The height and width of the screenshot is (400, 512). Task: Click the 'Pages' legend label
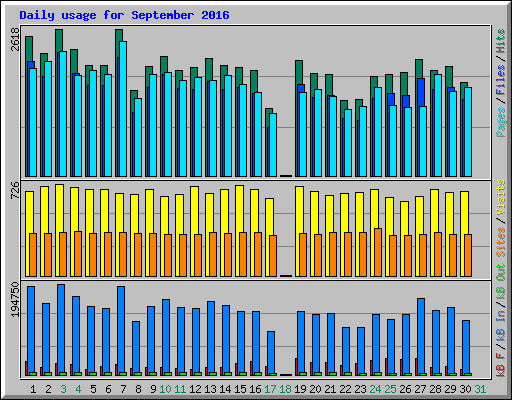501,122
